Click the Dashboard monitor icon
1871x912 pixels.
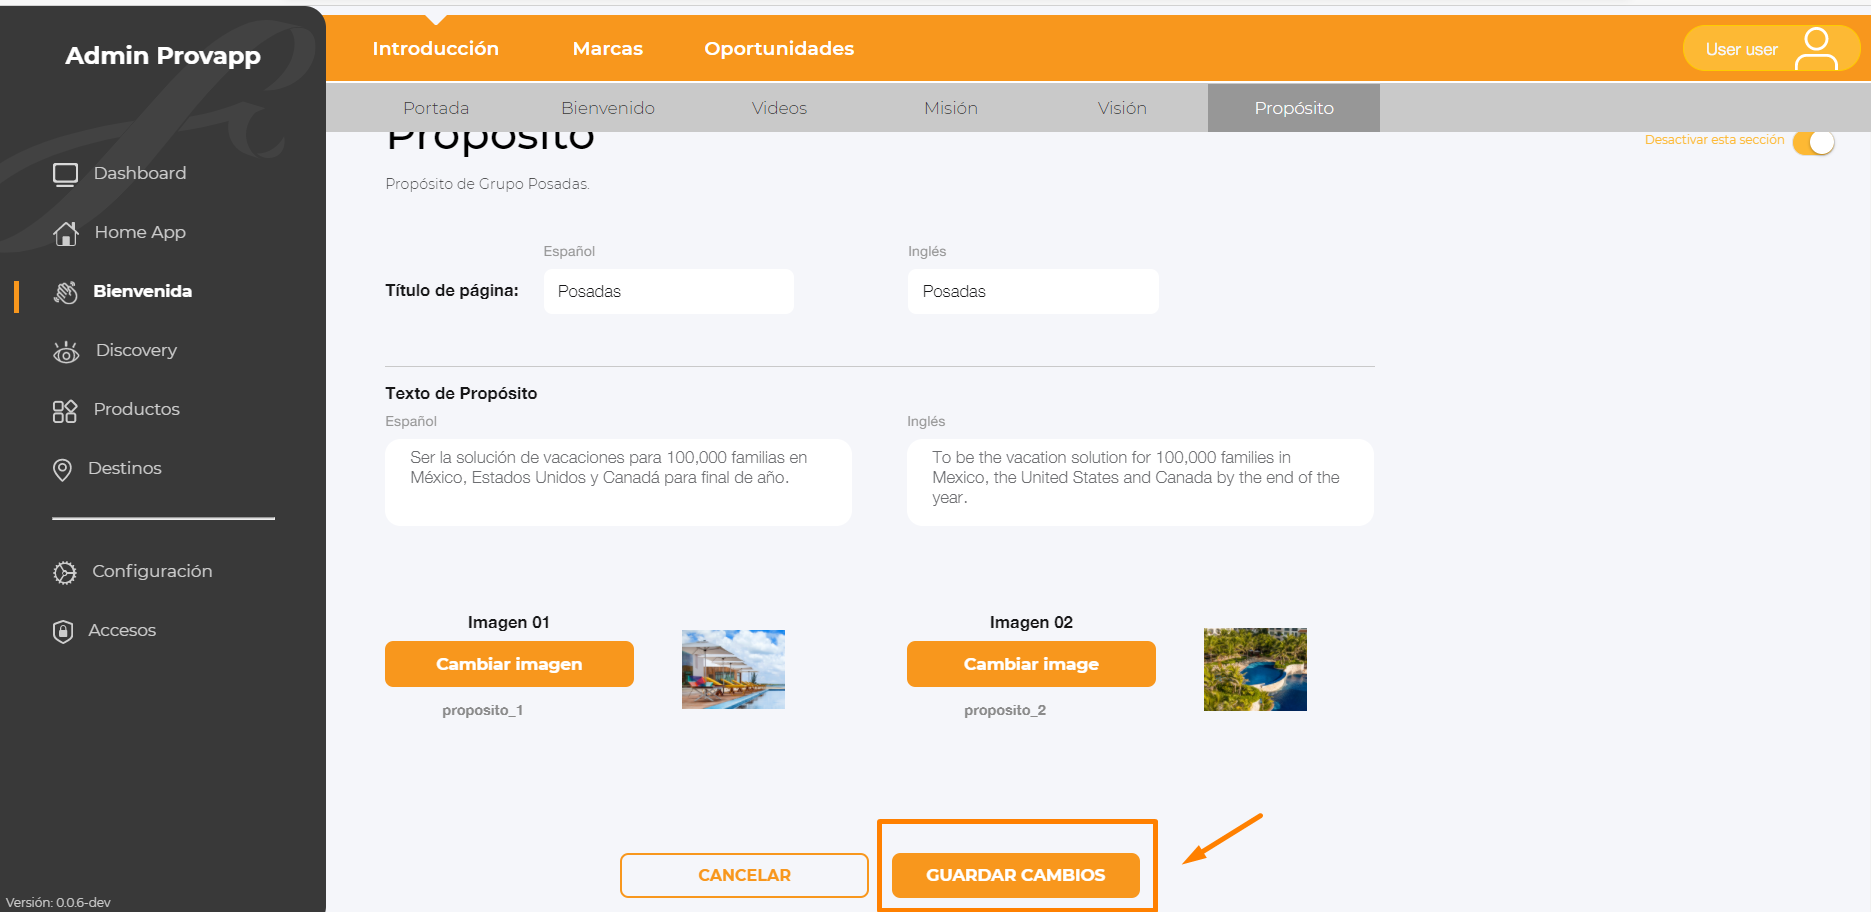[x=65, y=174]
